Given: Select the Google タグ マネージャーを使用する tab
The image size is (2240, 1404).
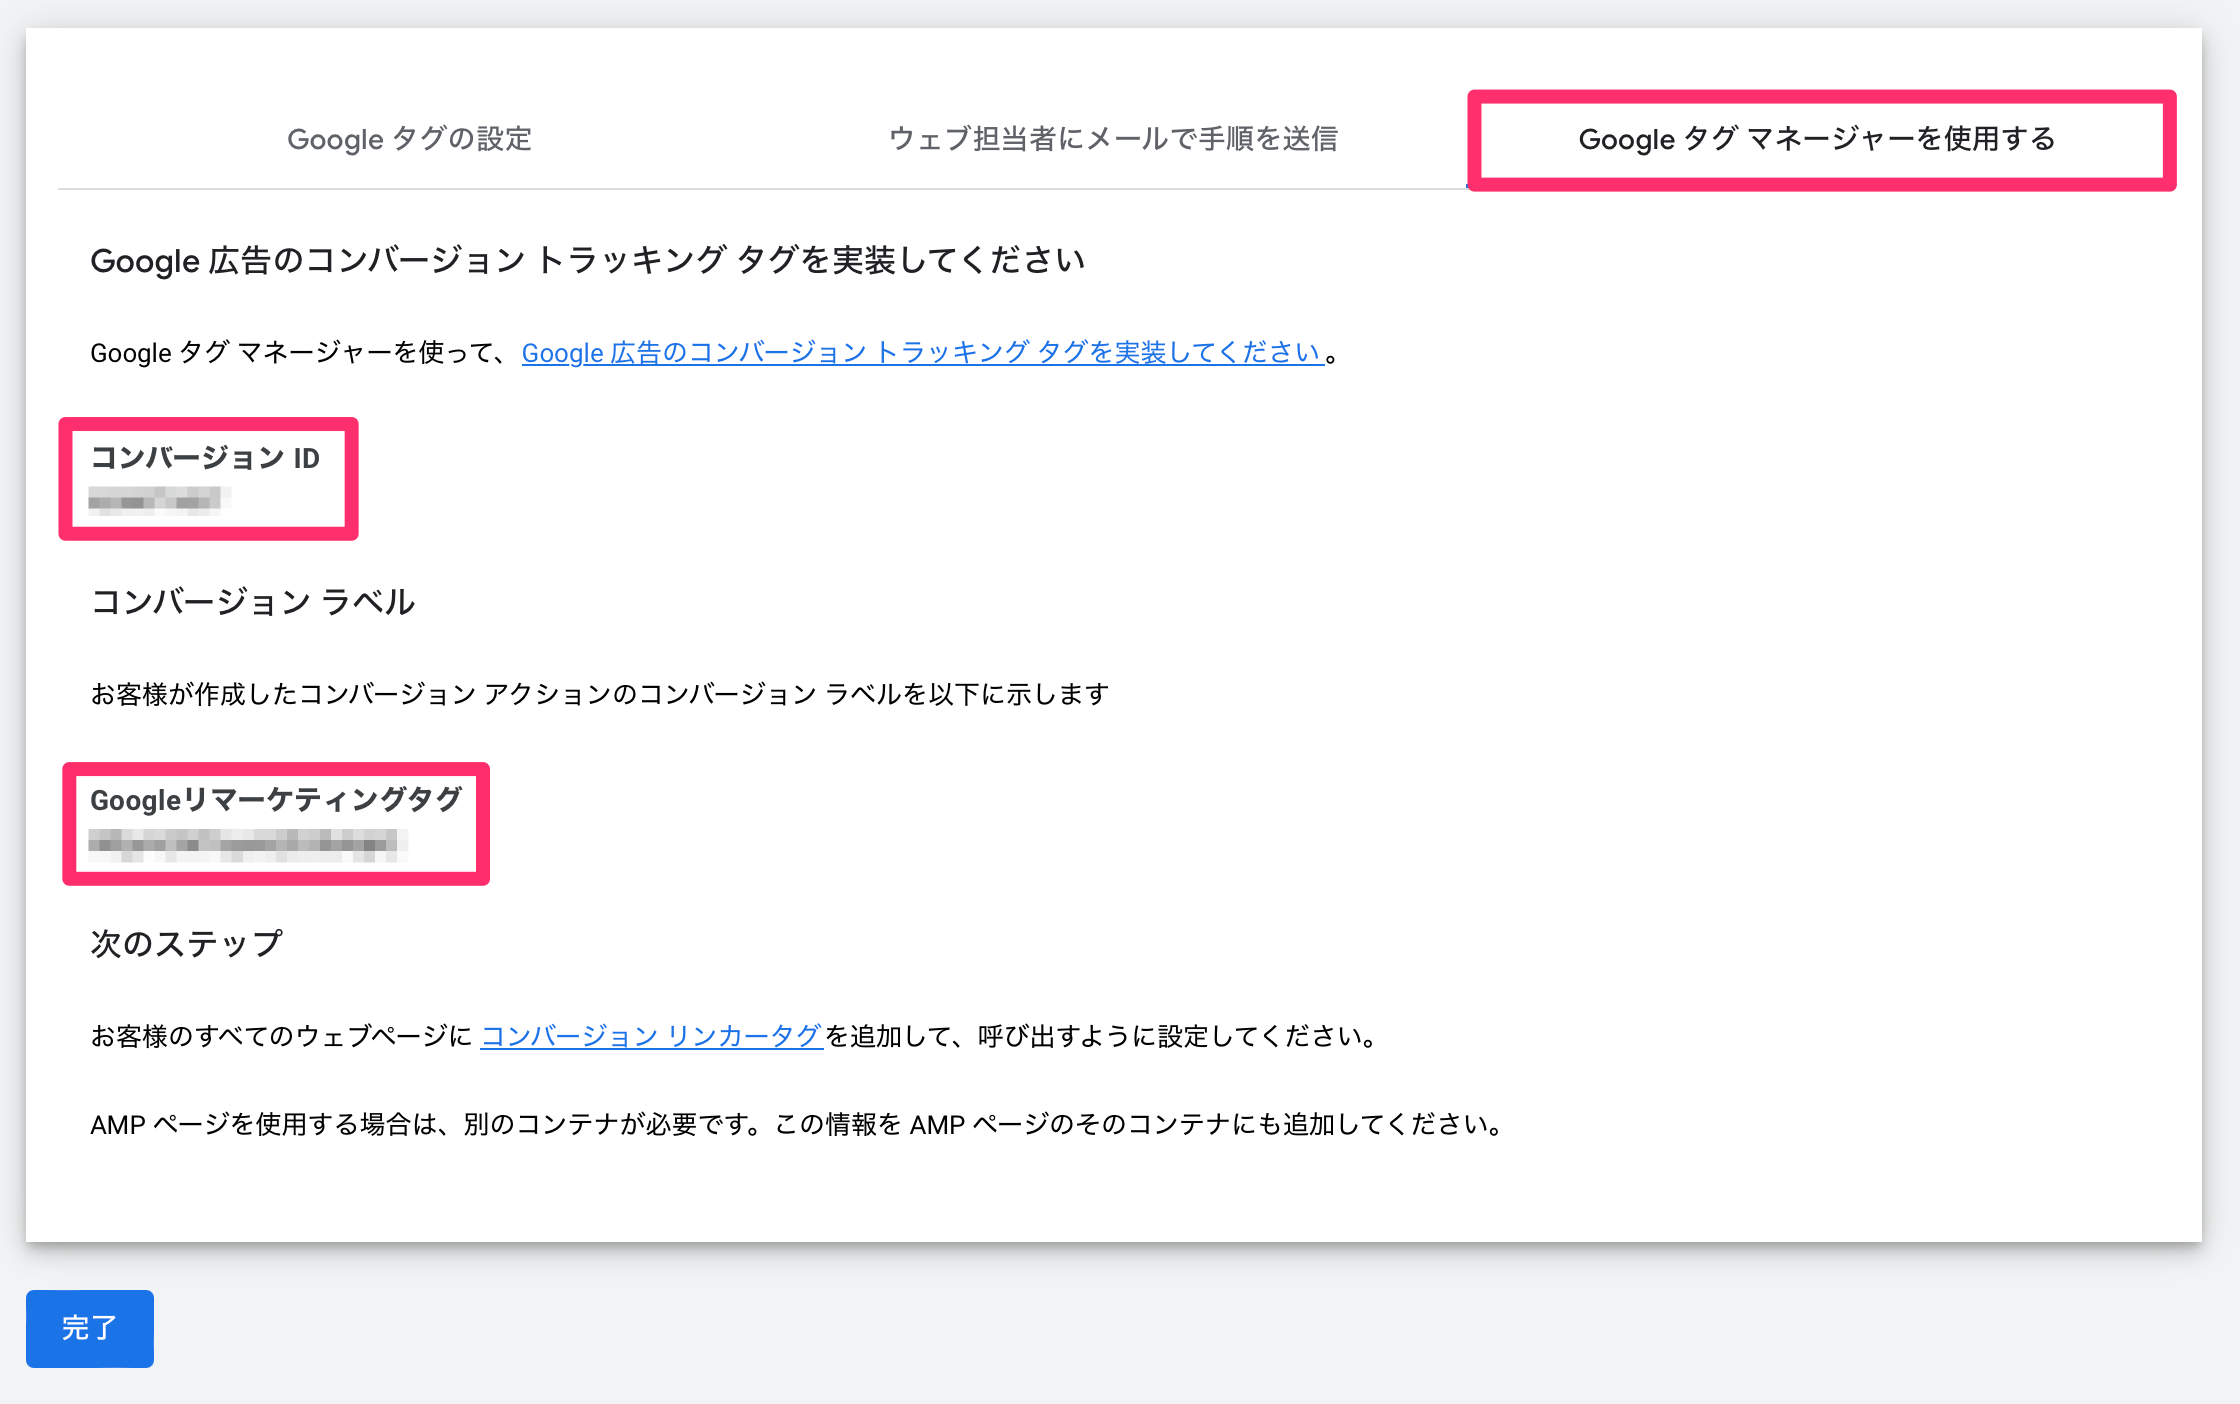Looking at the screenshot, I should coord(1817,139).
